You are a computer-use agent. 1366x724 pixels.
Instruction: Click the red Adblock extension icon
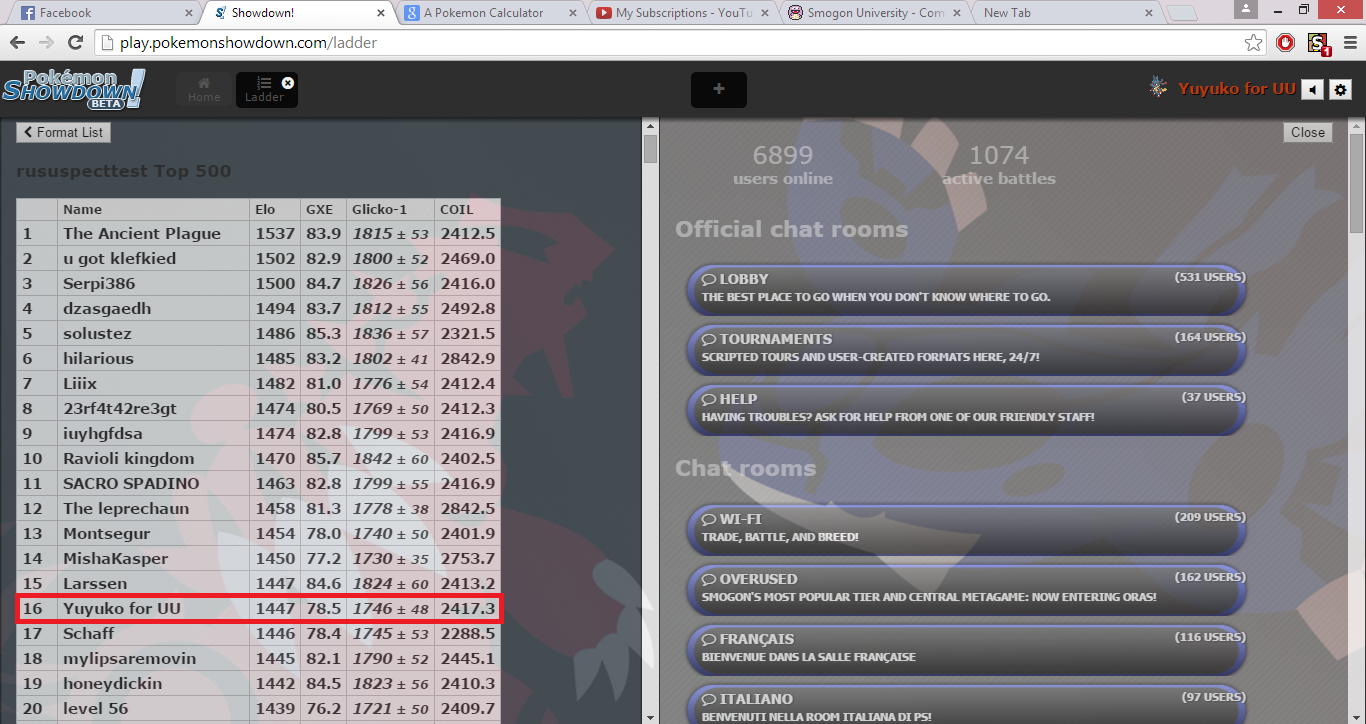1286,43
